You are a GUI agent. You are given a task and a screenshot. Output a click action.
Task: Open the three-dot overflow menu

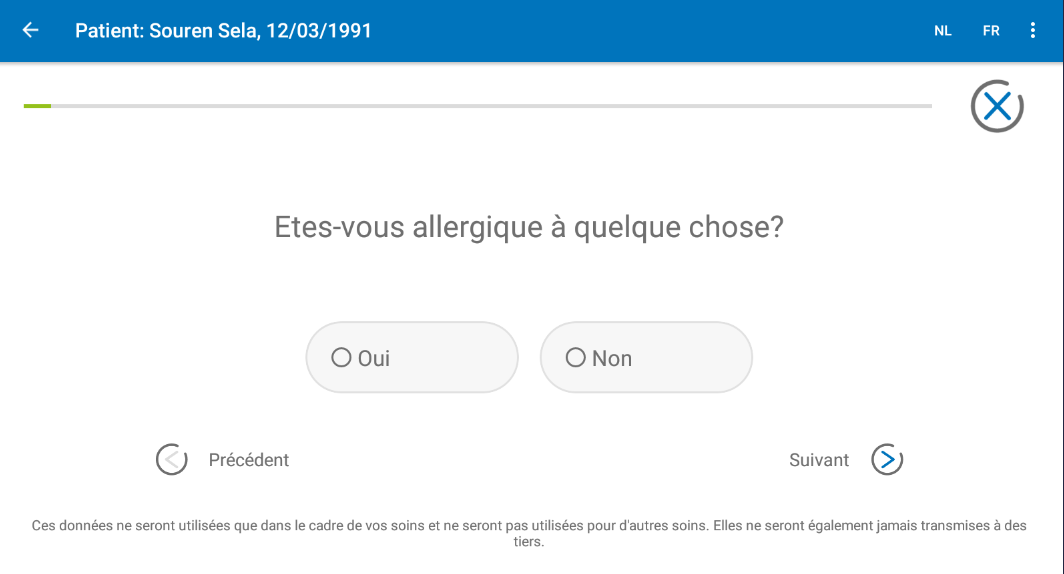(1033, 30)
